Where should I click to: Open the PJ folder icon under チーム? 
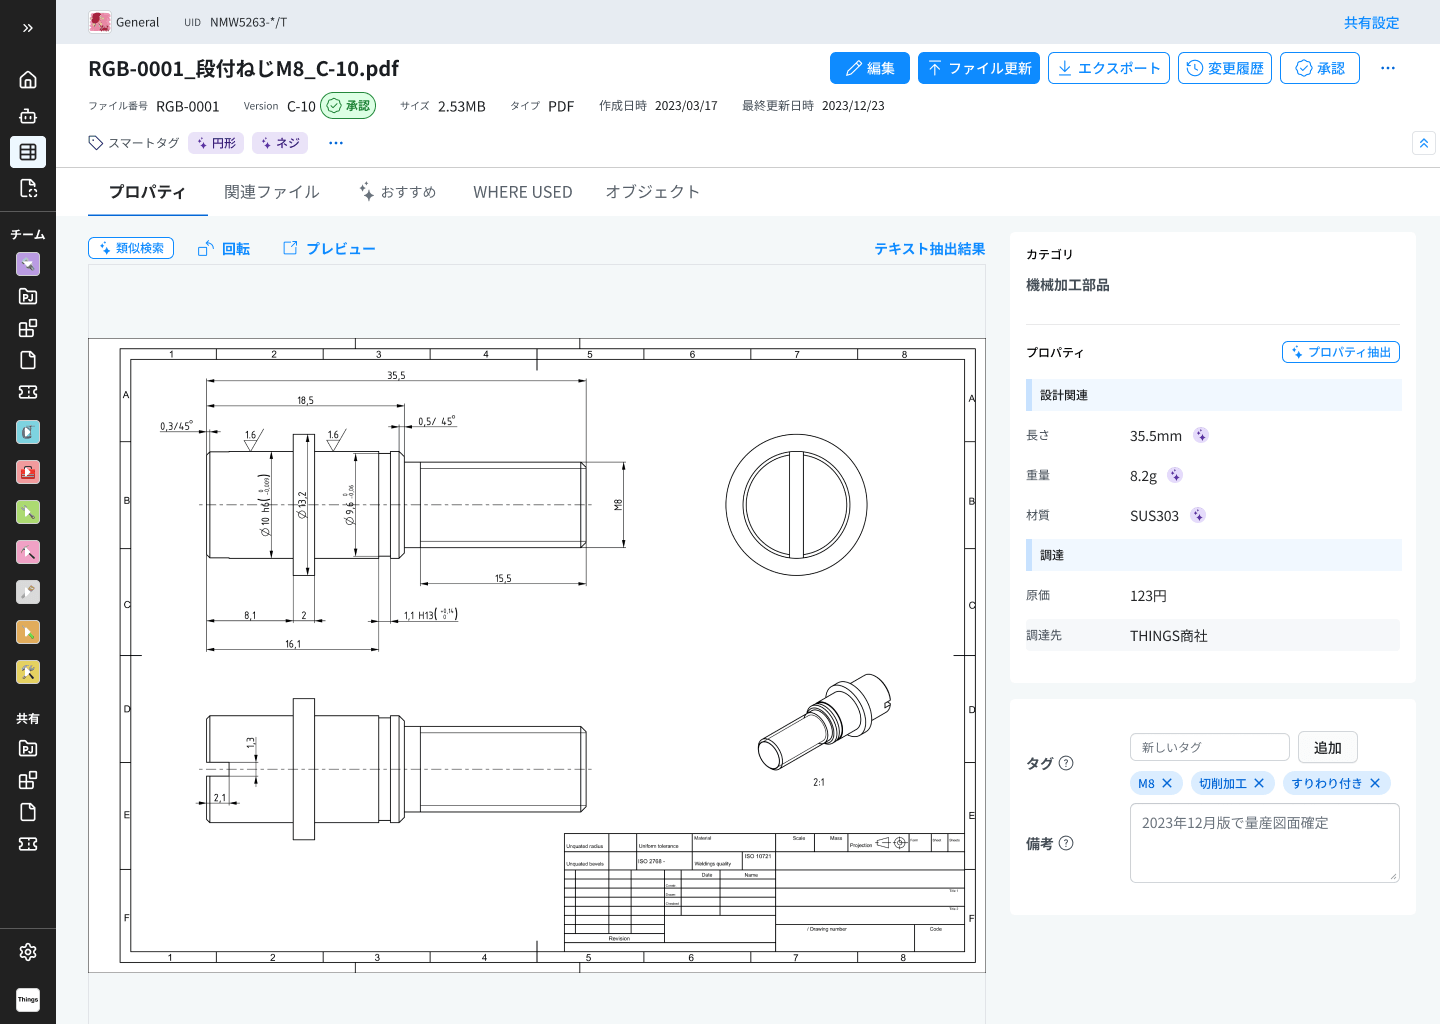click(28, 296)
